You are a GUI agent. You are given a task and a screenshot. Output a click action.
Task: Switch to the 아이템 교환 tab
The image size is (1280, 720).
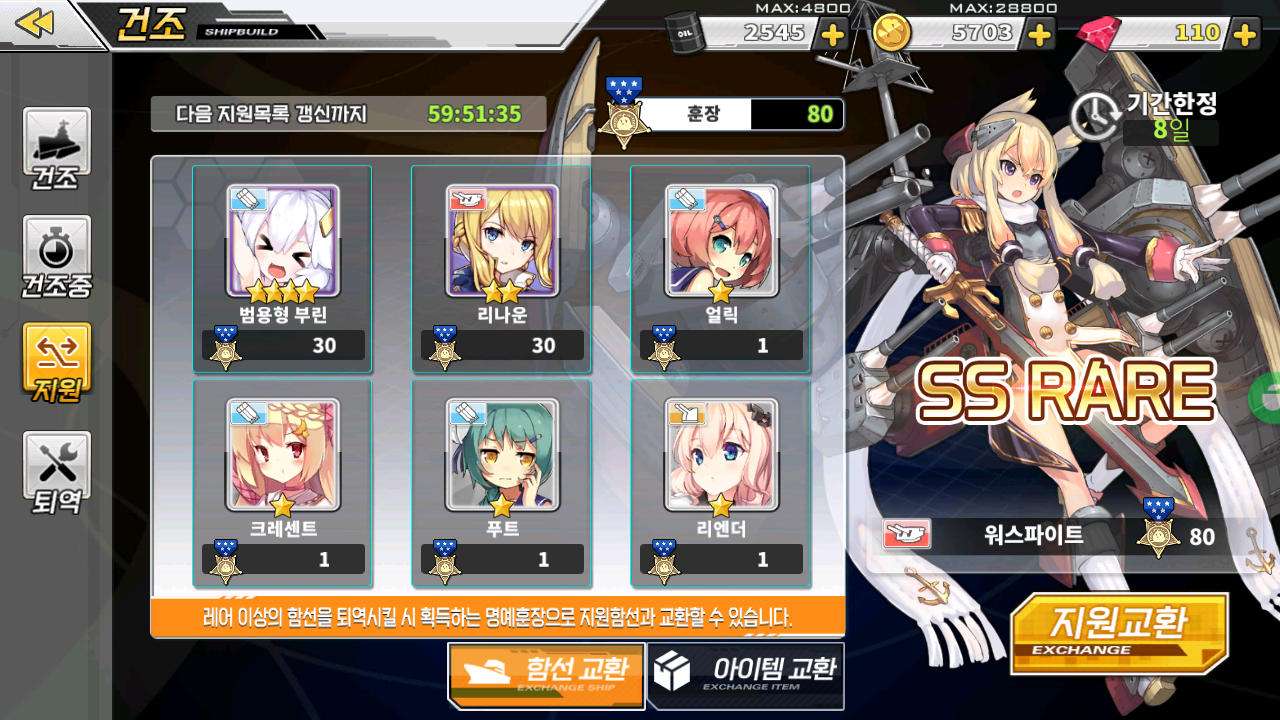[x=746, y=675]
